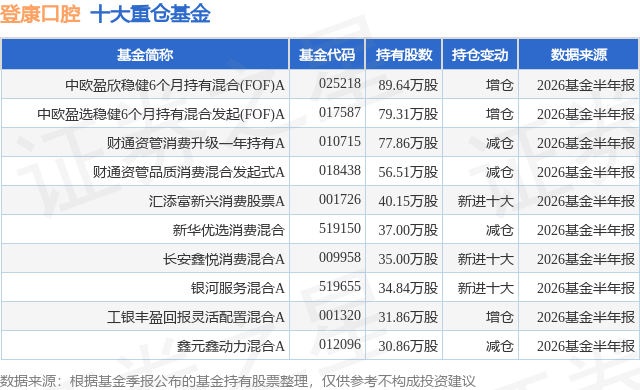Open 银河服务混合A fund entry
640x390 pixels.
pyautogui.click(x=238, y=288)
